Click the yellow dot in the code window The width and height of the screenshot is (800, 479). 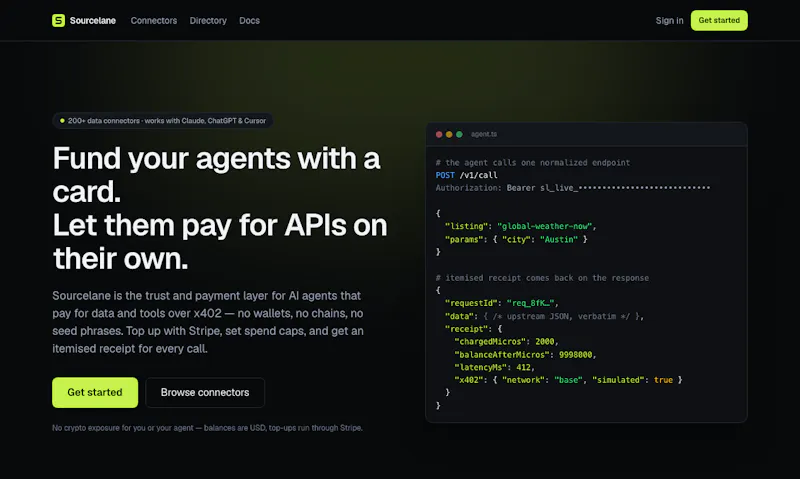449,134
